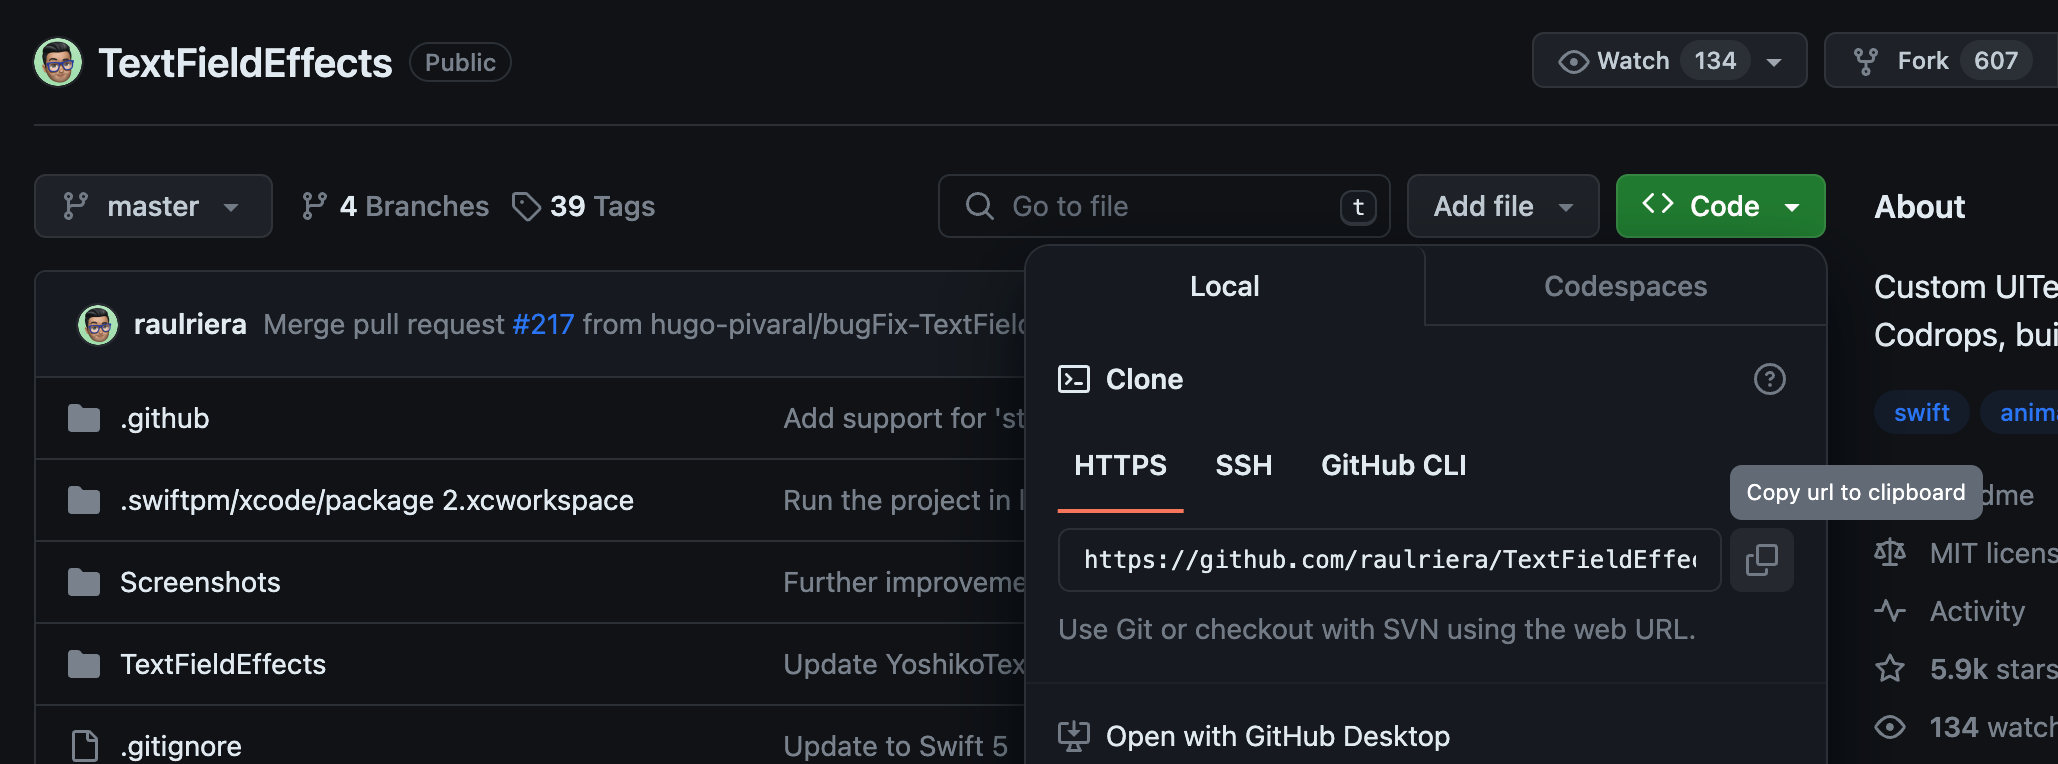The width and height of the screenshot is (2058, 764).
Task: Open the .github folder
Action: (x=164, y=418)
